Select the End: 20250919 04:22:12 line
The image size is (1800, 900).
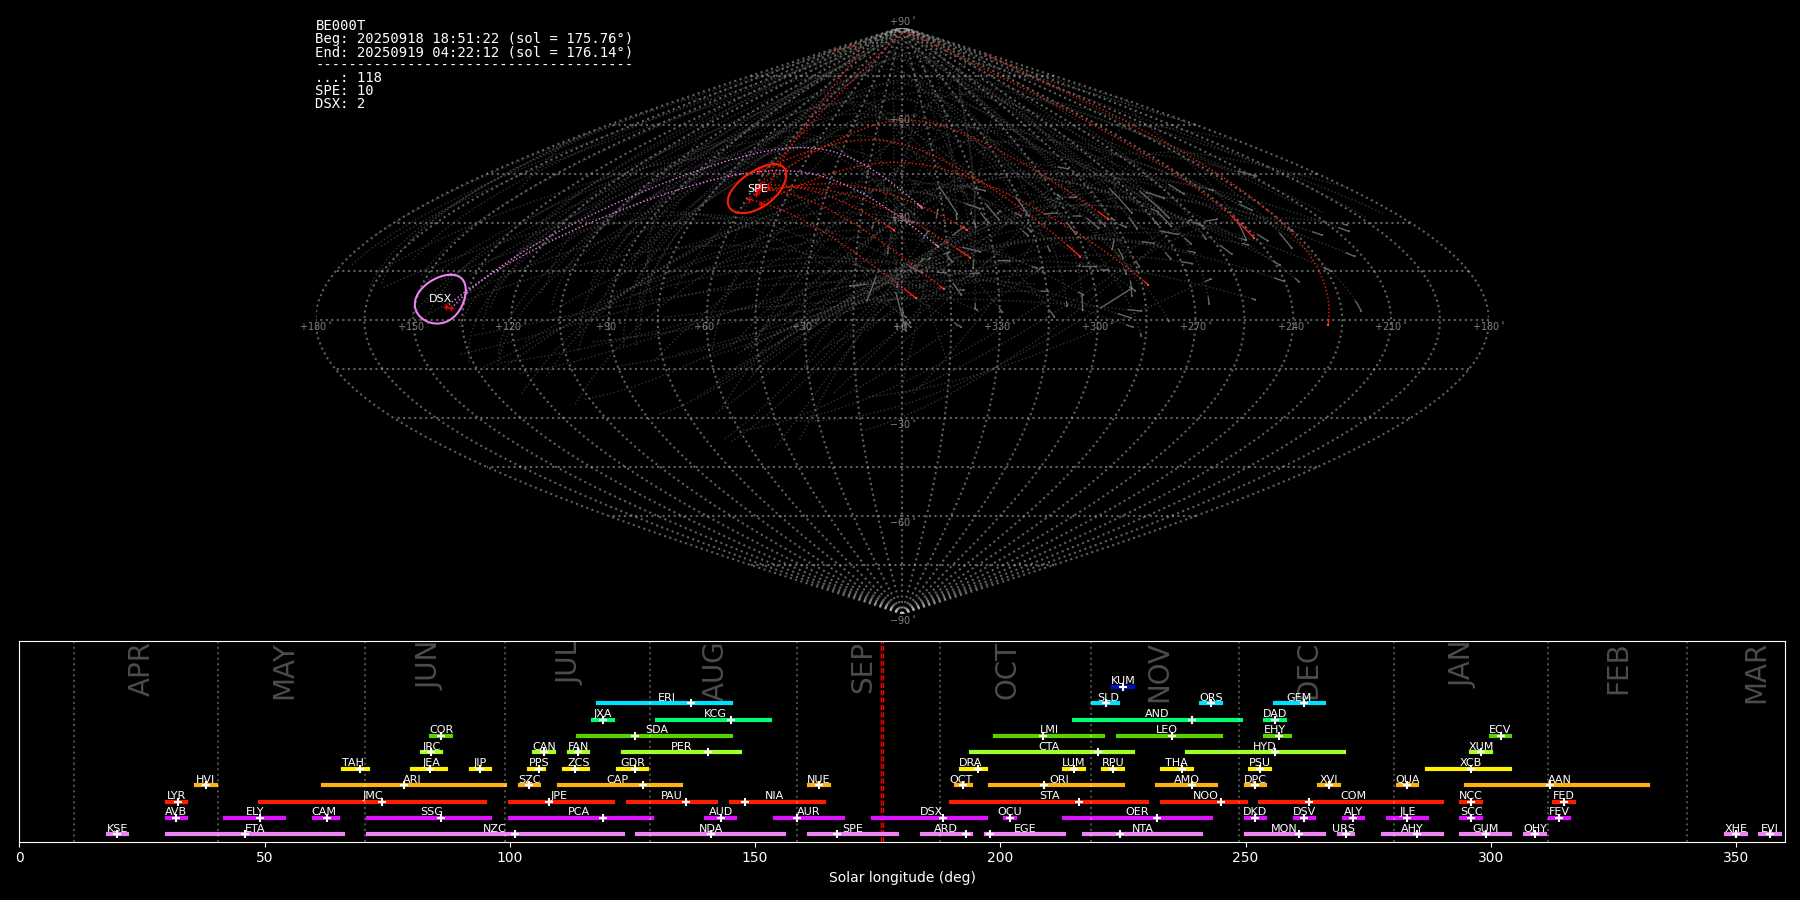(474, 52)
